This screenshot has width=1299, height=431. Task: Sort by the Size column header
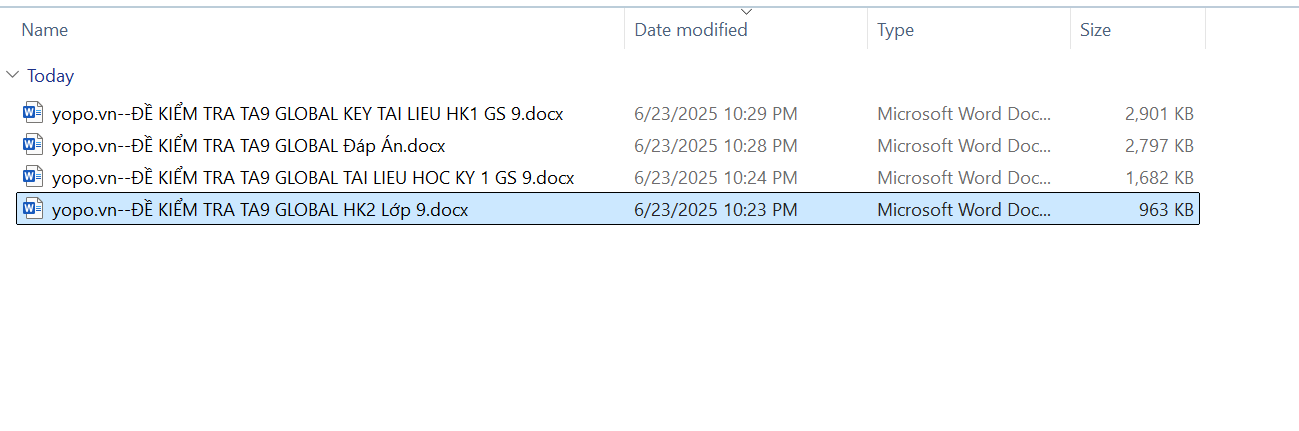pyautogui.click(x=1095, y=30)
